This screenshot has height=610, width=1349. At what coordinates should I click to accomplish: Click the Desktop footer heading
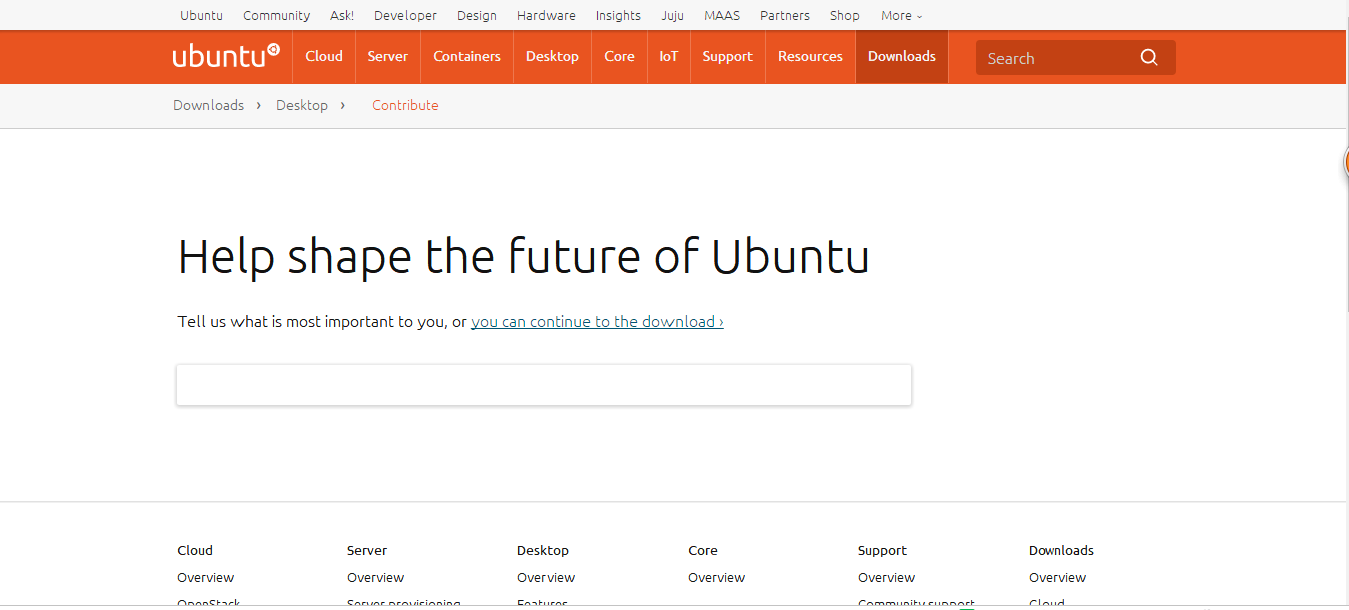(x=543, y=550)
